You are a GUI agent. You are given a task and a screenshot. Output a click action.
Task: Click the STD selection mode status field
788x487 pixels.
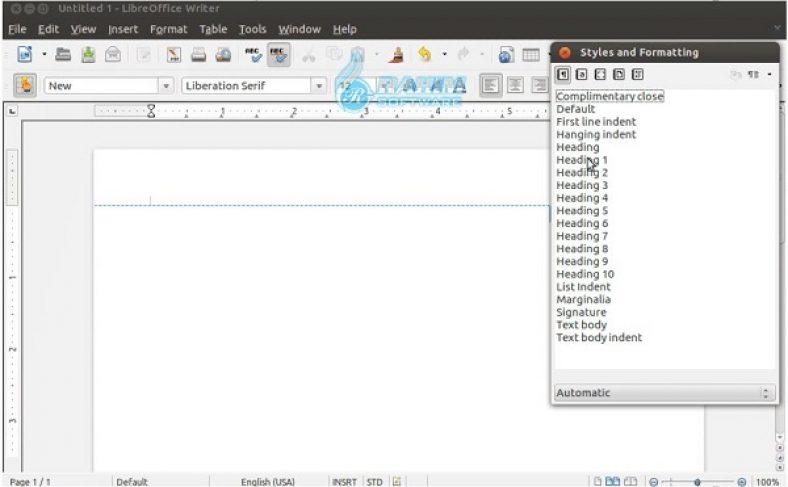click(x=374, y=481)
